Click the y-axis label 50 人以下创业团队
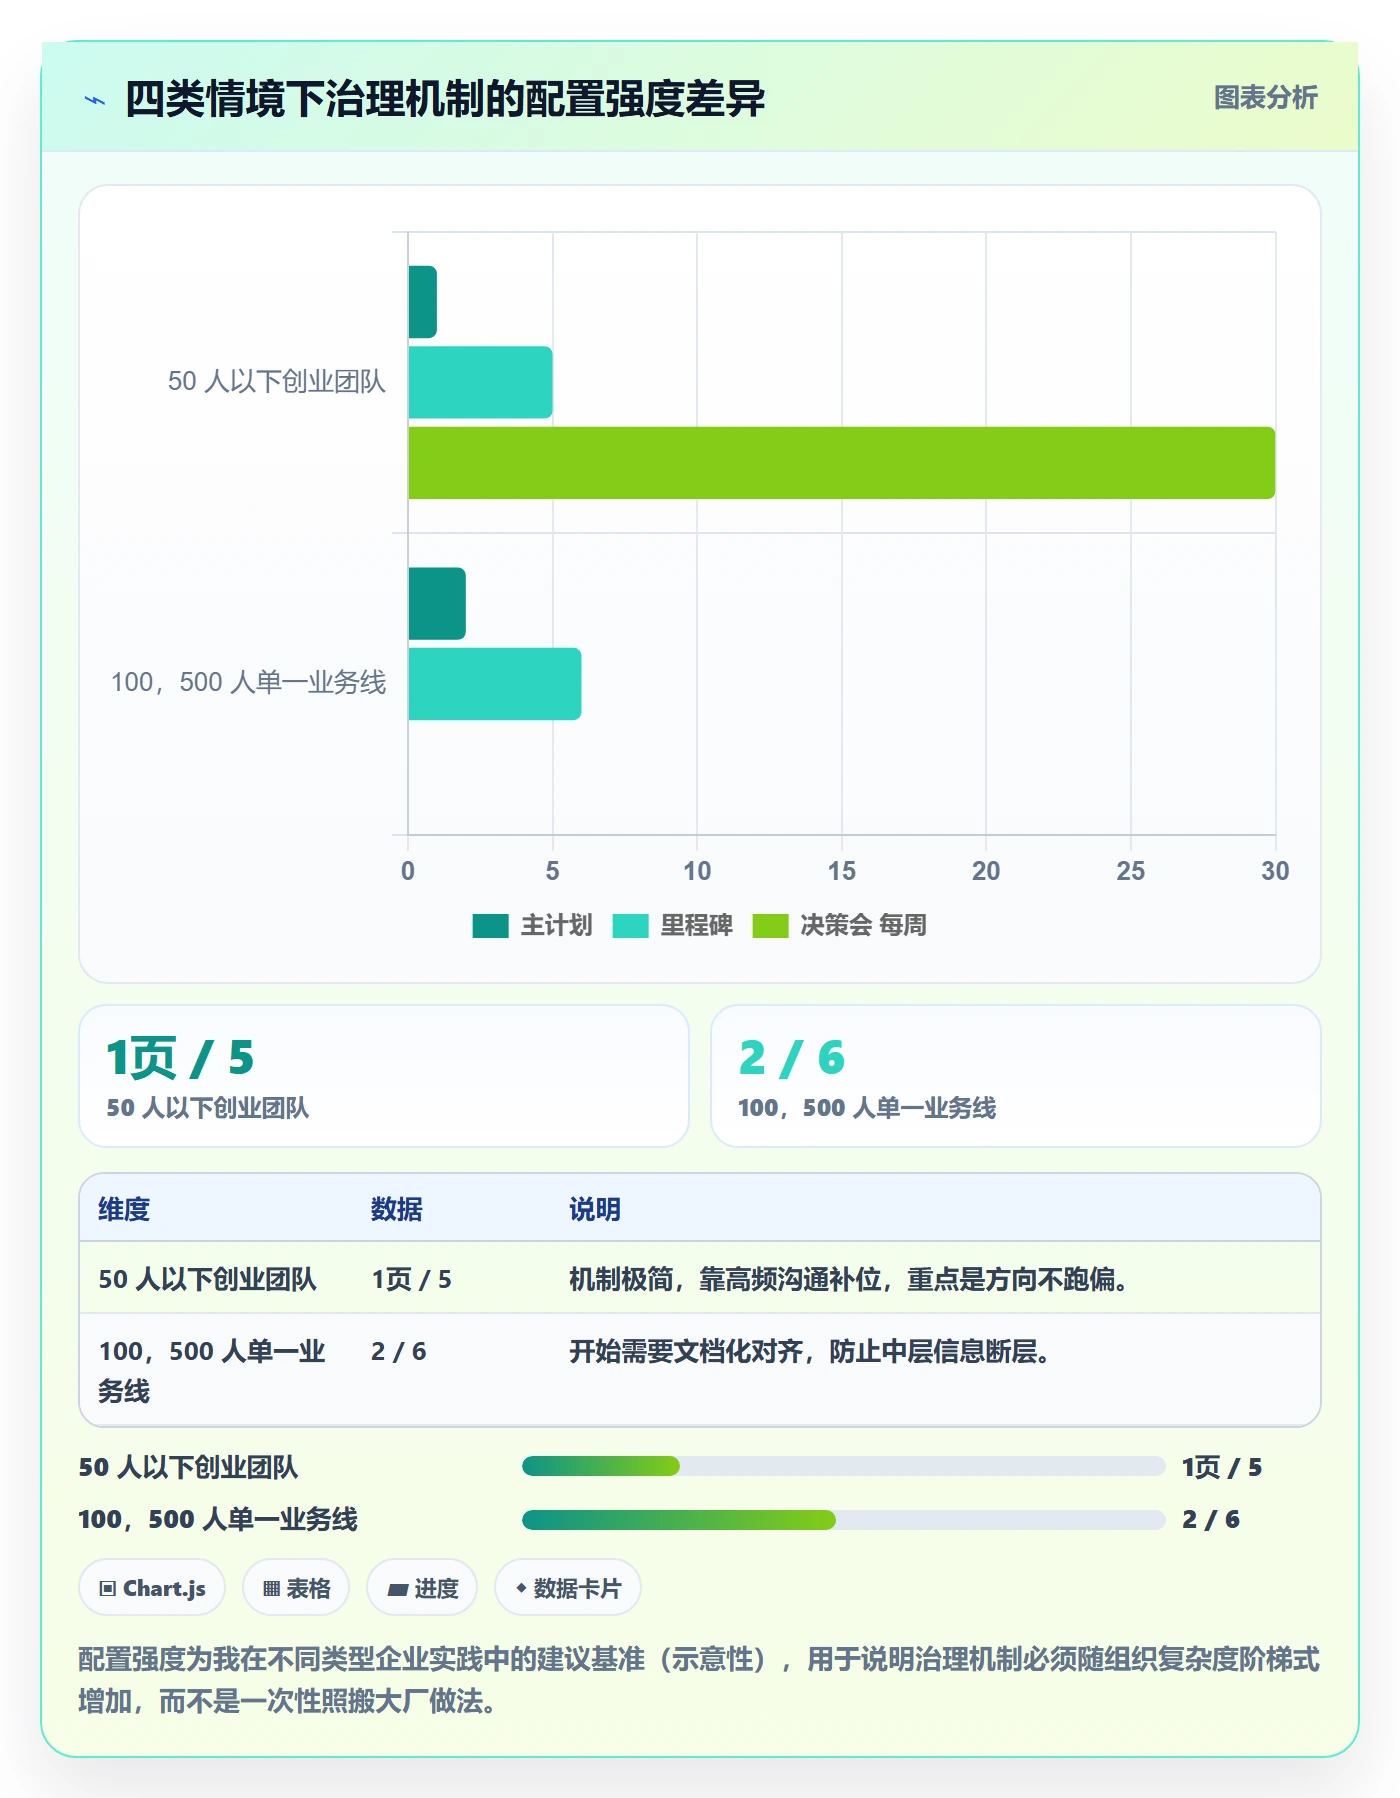The height and width of the screenshot is (1798, 1400). (276, 382)
